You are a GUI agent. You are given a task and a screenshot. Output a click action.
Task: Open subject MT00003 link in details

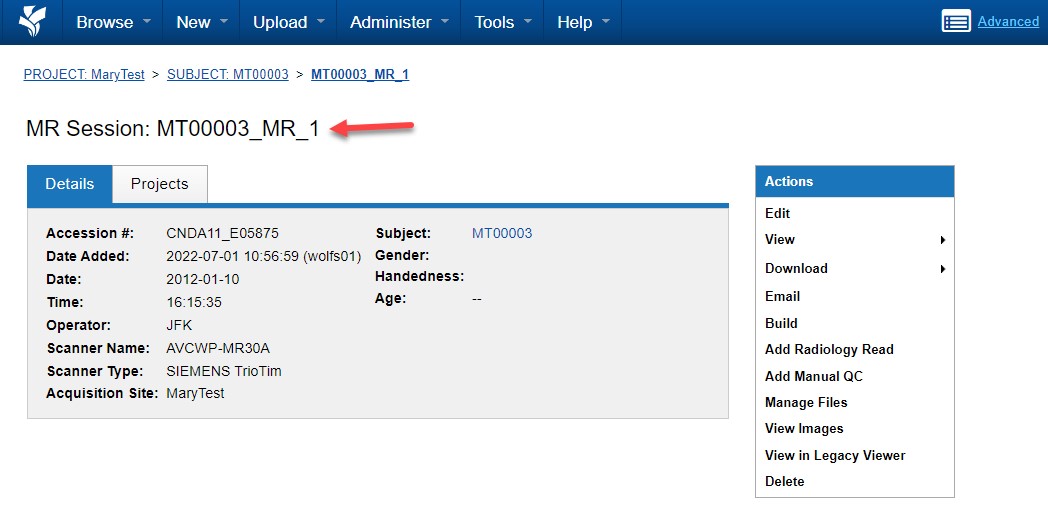coord(502,234)
